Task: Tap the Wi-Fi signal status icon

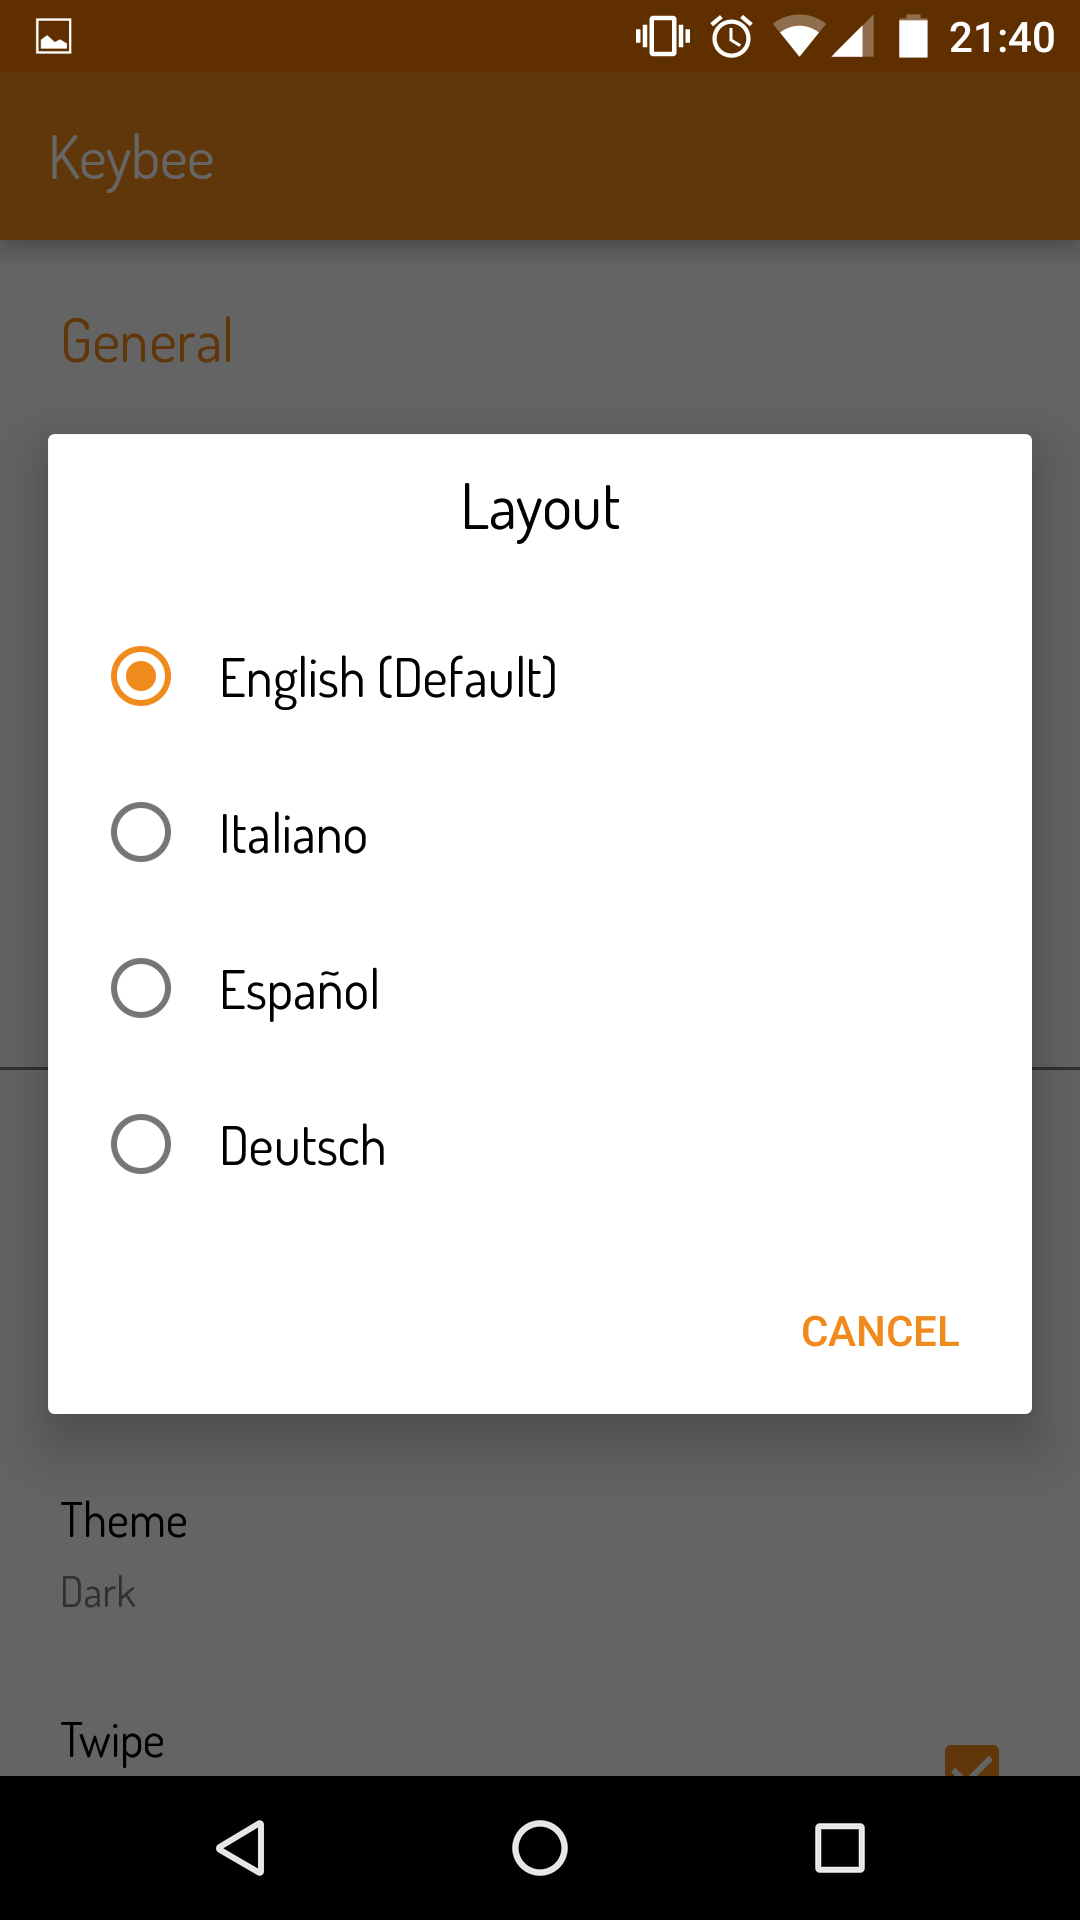Action: (x=798, y=37)
